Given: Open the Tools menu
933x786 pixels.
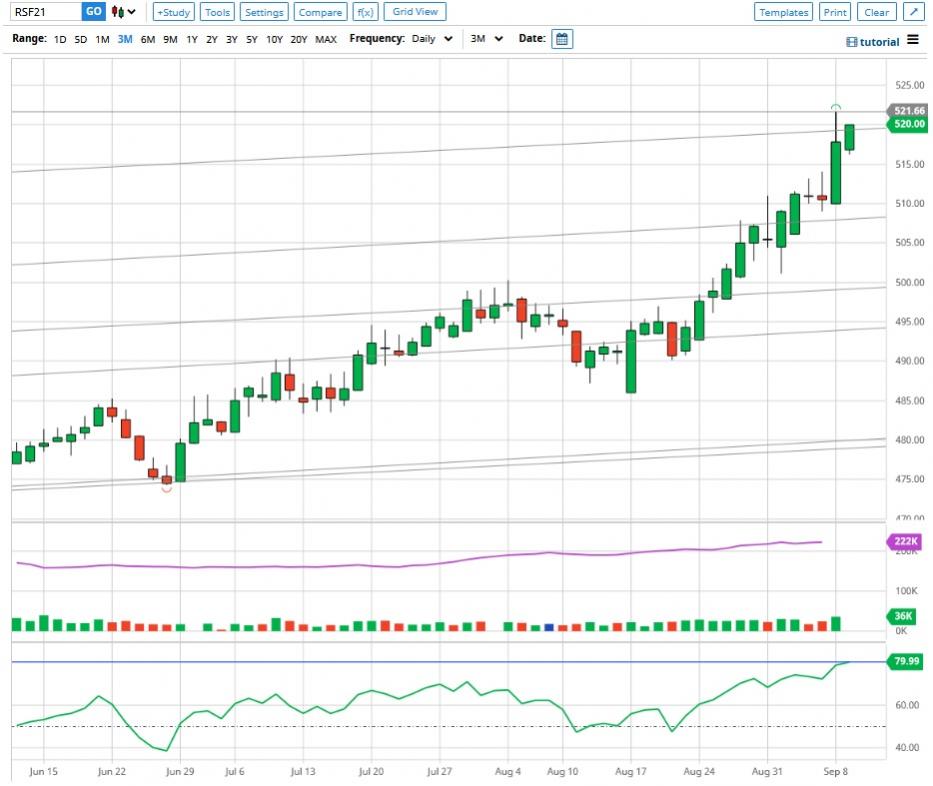Looking at the screenshot, I should 217,12.
